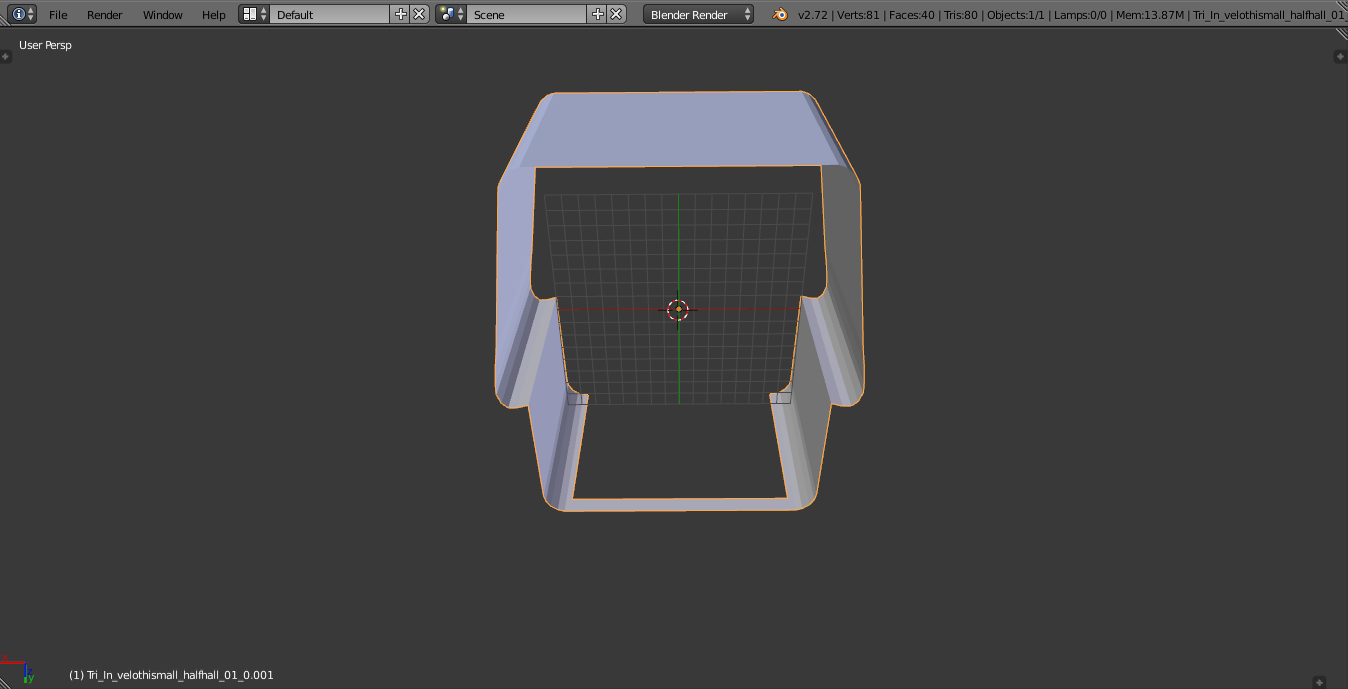The height and width of the screenshot is (689, 1348).
Task: Click the Objects:1/1 statistic
Action: click(x=1016, y=15)
